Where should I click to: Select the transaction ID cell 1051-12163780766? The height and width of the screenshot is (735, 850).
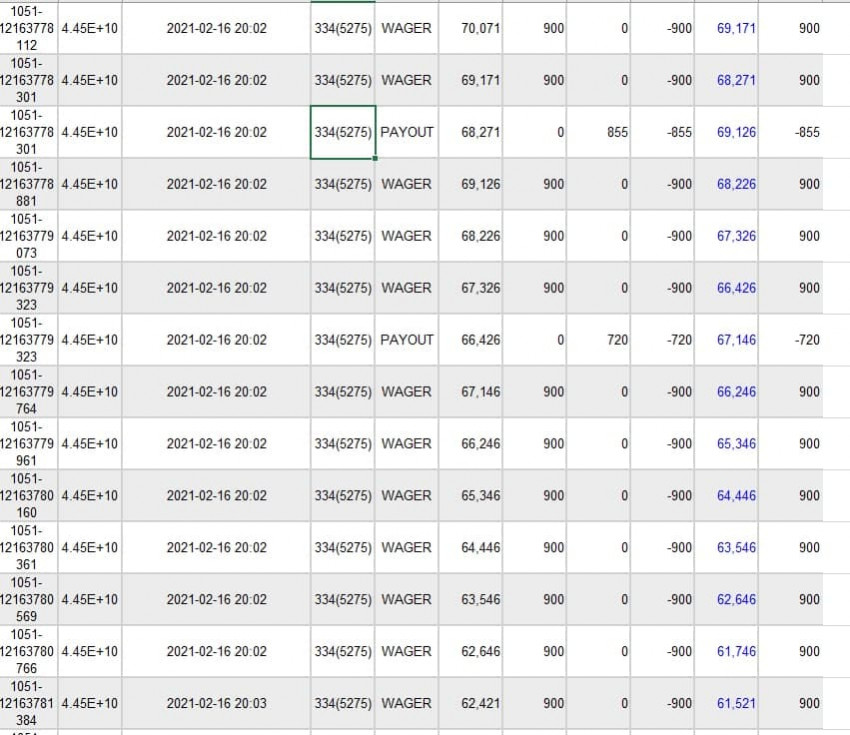click(28, 651)
